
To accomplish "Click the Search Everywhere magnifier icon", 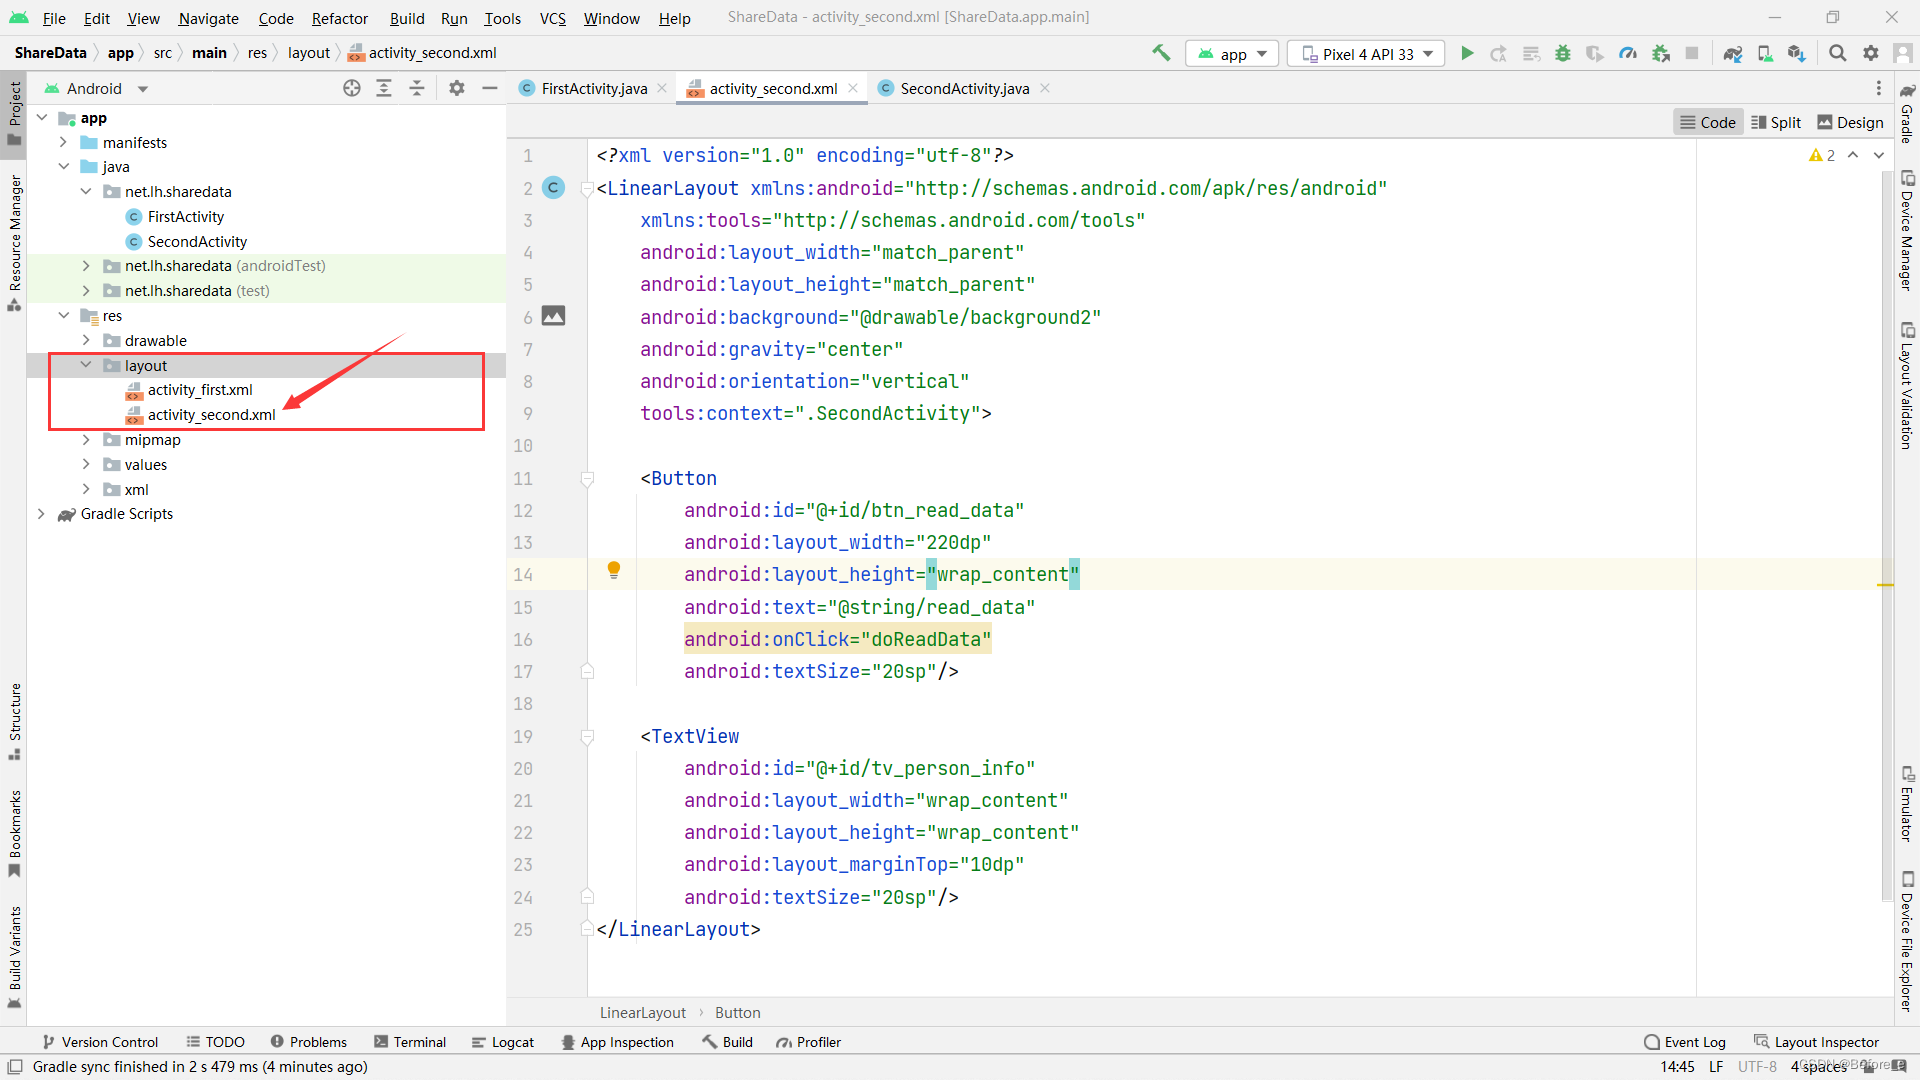I will 1837,54.
